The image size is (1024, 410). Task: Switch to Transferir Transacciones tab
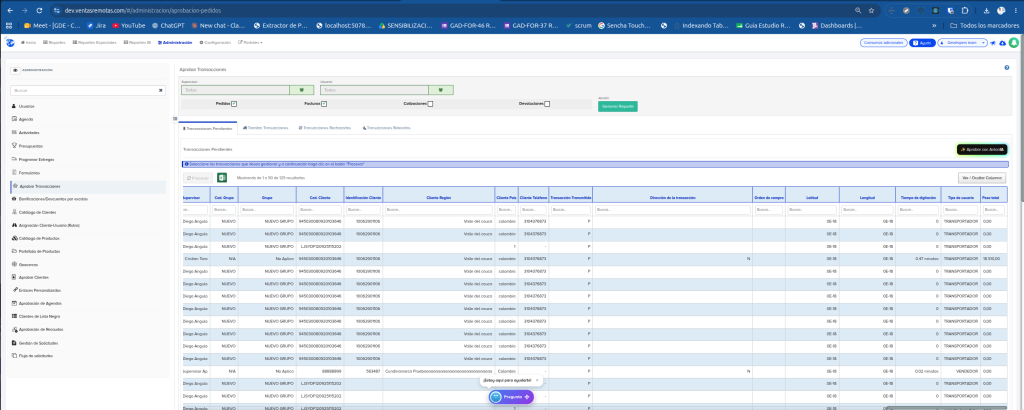265,128
